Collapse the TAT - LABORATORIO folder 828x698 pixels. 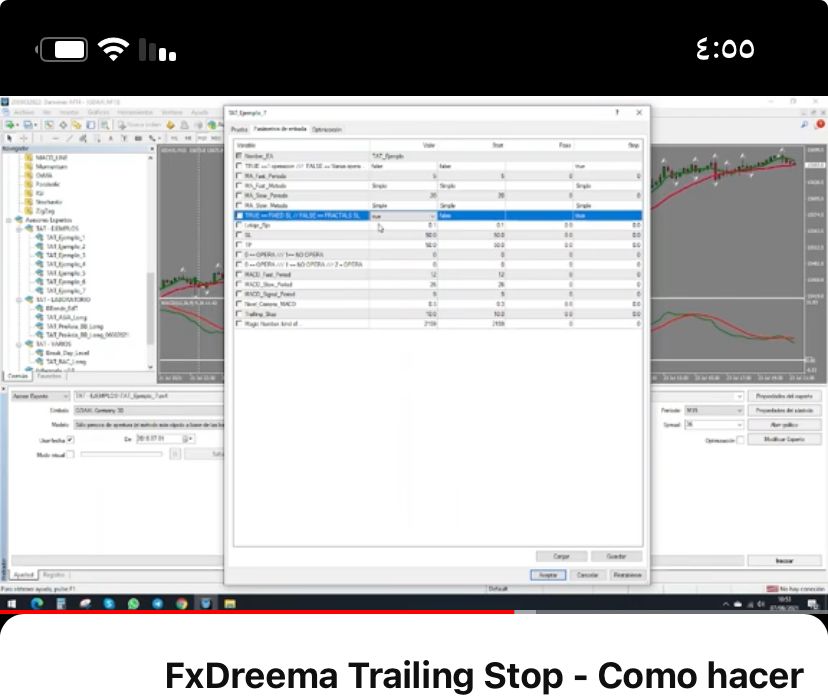coord(20,299)
